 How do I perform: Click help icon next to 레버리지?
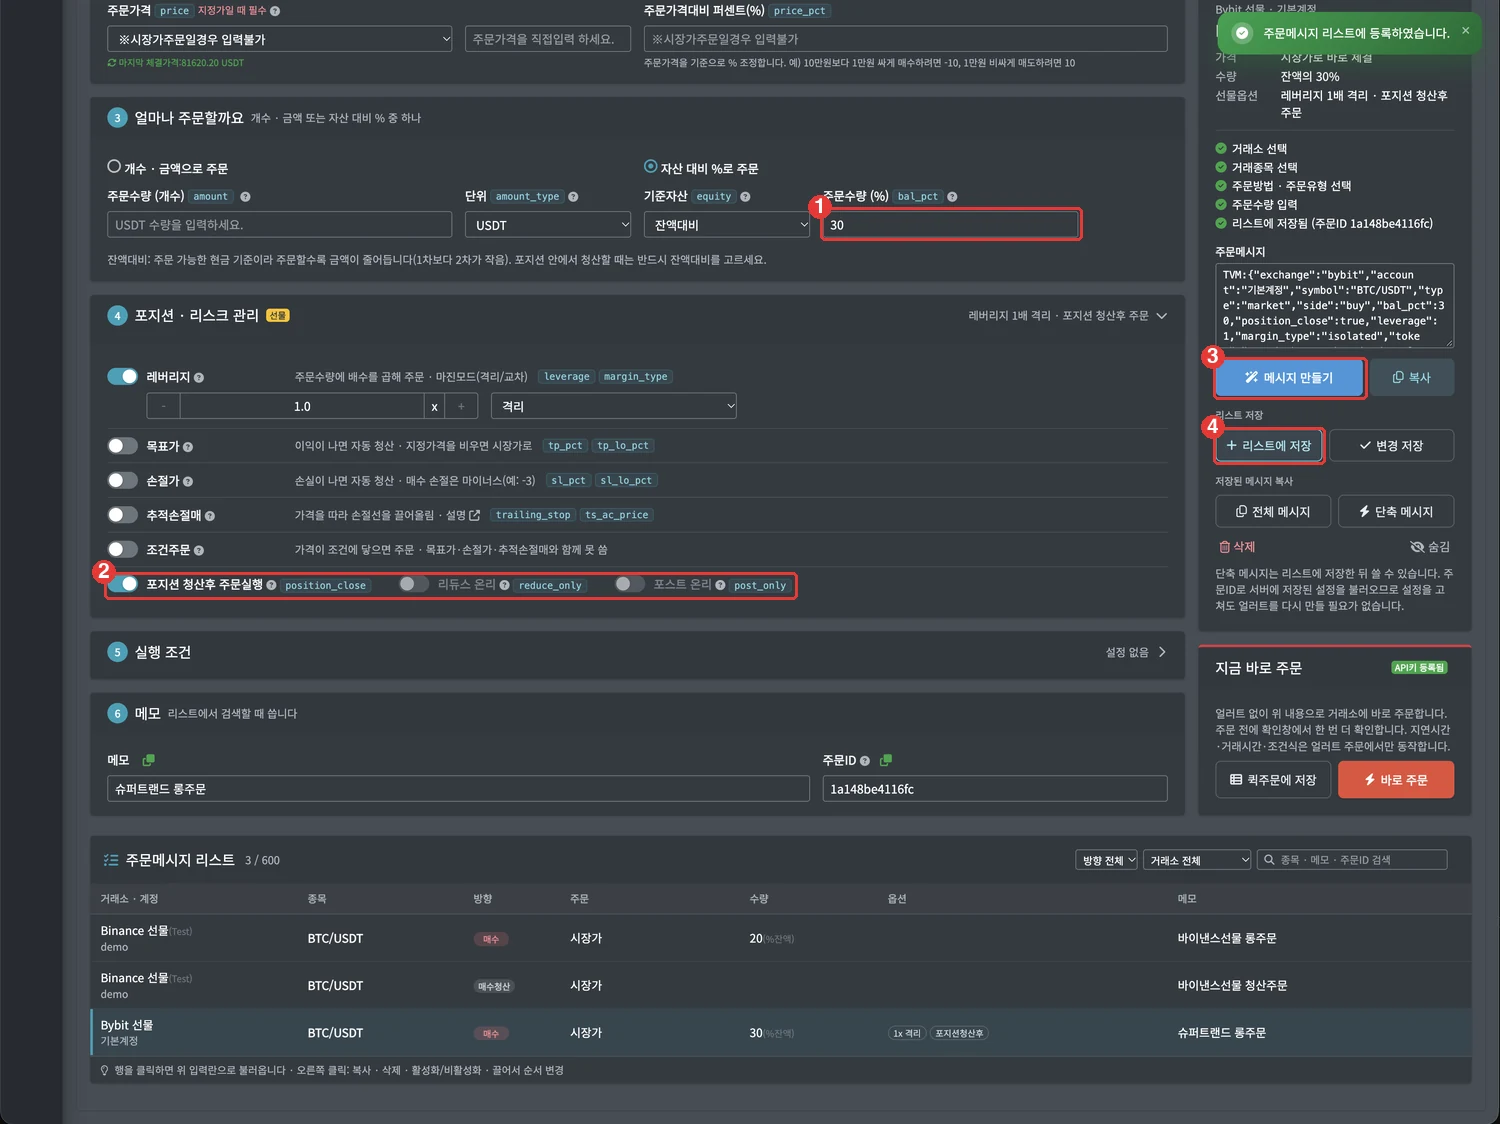coord(199,378)
